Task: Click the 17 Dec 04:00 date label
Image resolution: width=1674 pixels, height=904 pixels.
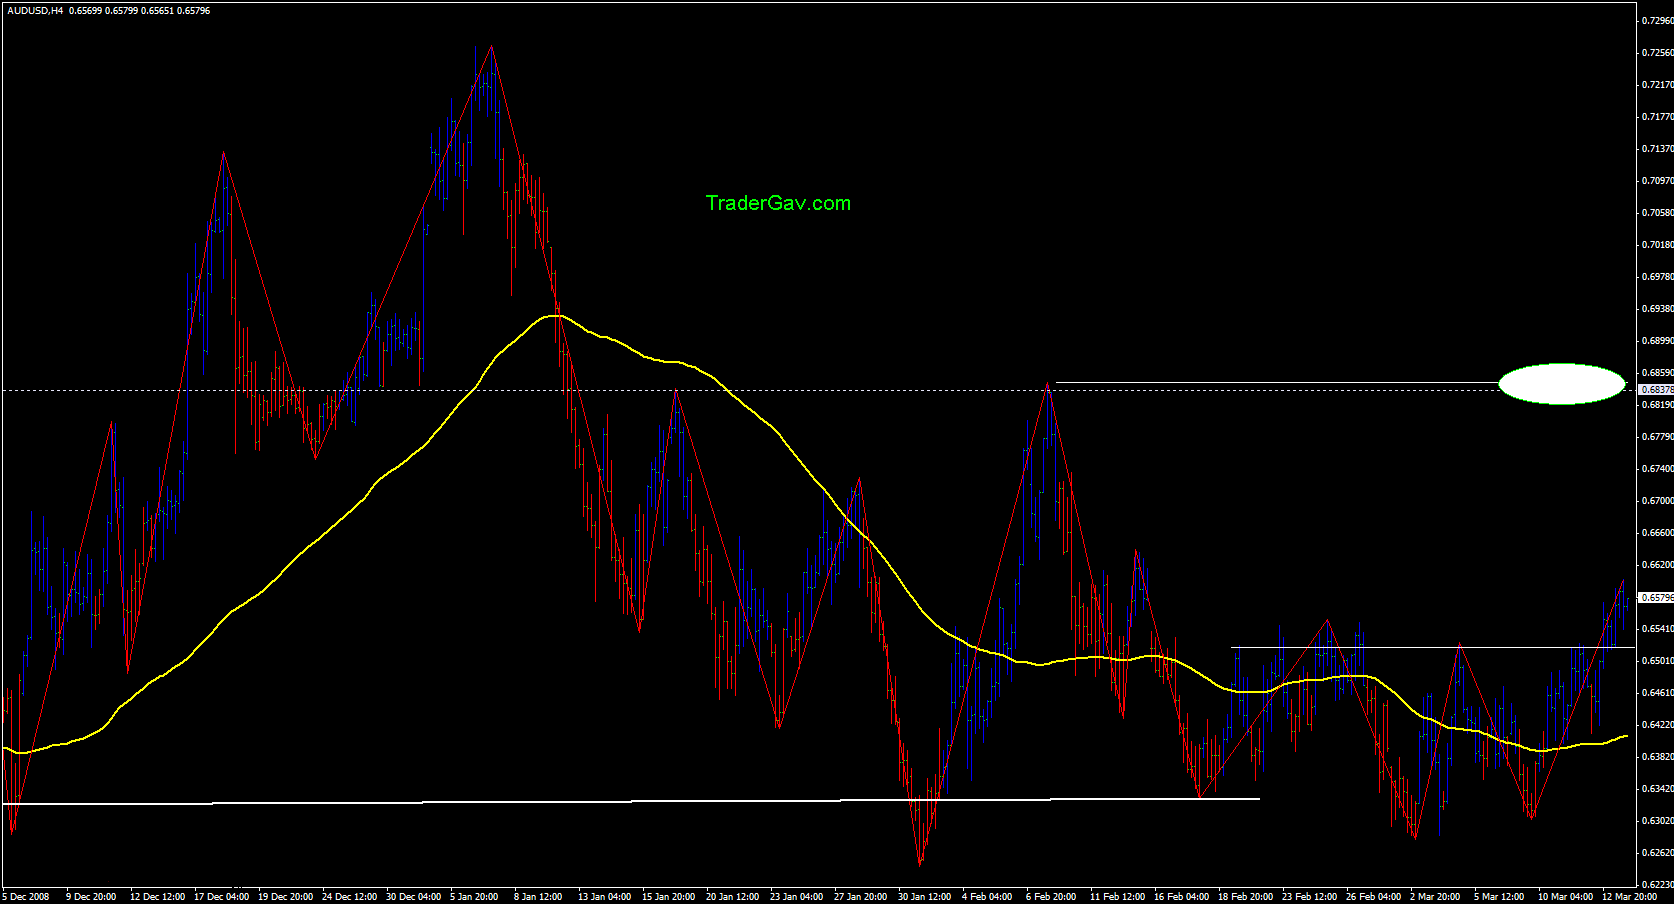Action: (x=221, y=896)
